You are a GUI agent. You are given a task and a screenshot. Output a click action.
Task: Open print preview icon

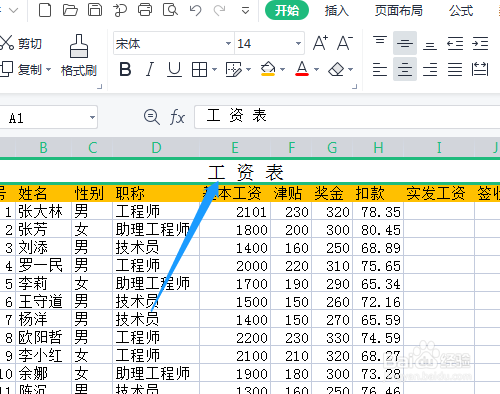170,10
